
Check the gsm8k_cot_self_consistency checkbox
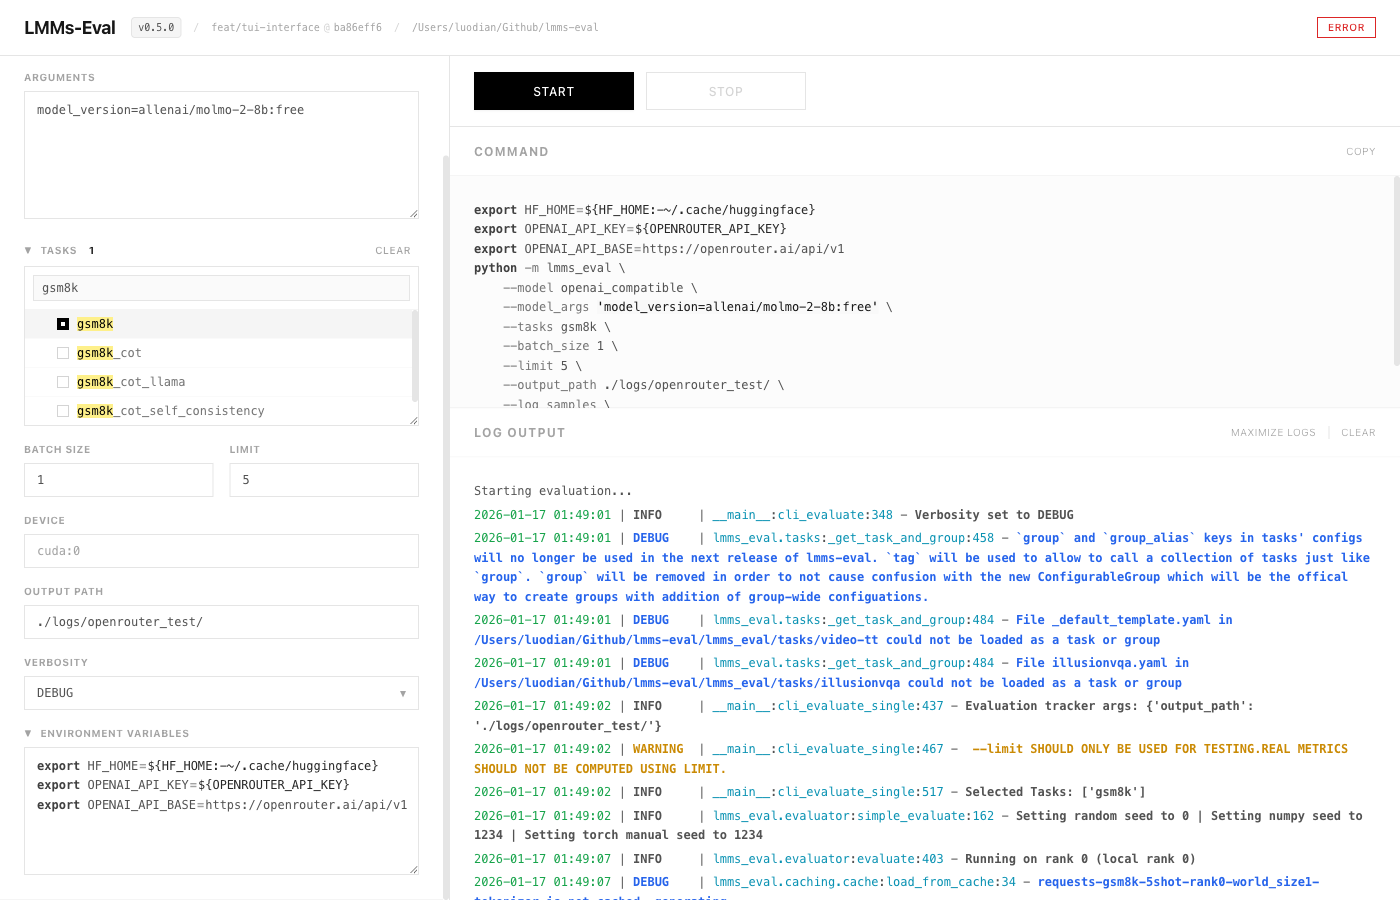click(63, 411)
